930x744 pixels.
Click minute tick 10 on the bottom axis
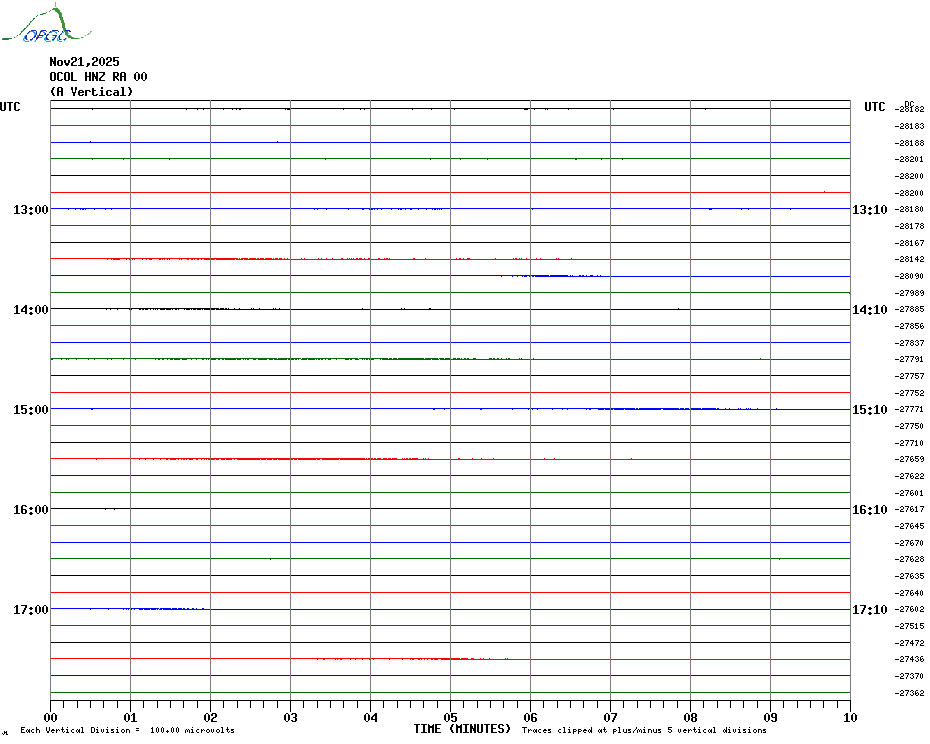pyautogui.click(x=849, y=717)
